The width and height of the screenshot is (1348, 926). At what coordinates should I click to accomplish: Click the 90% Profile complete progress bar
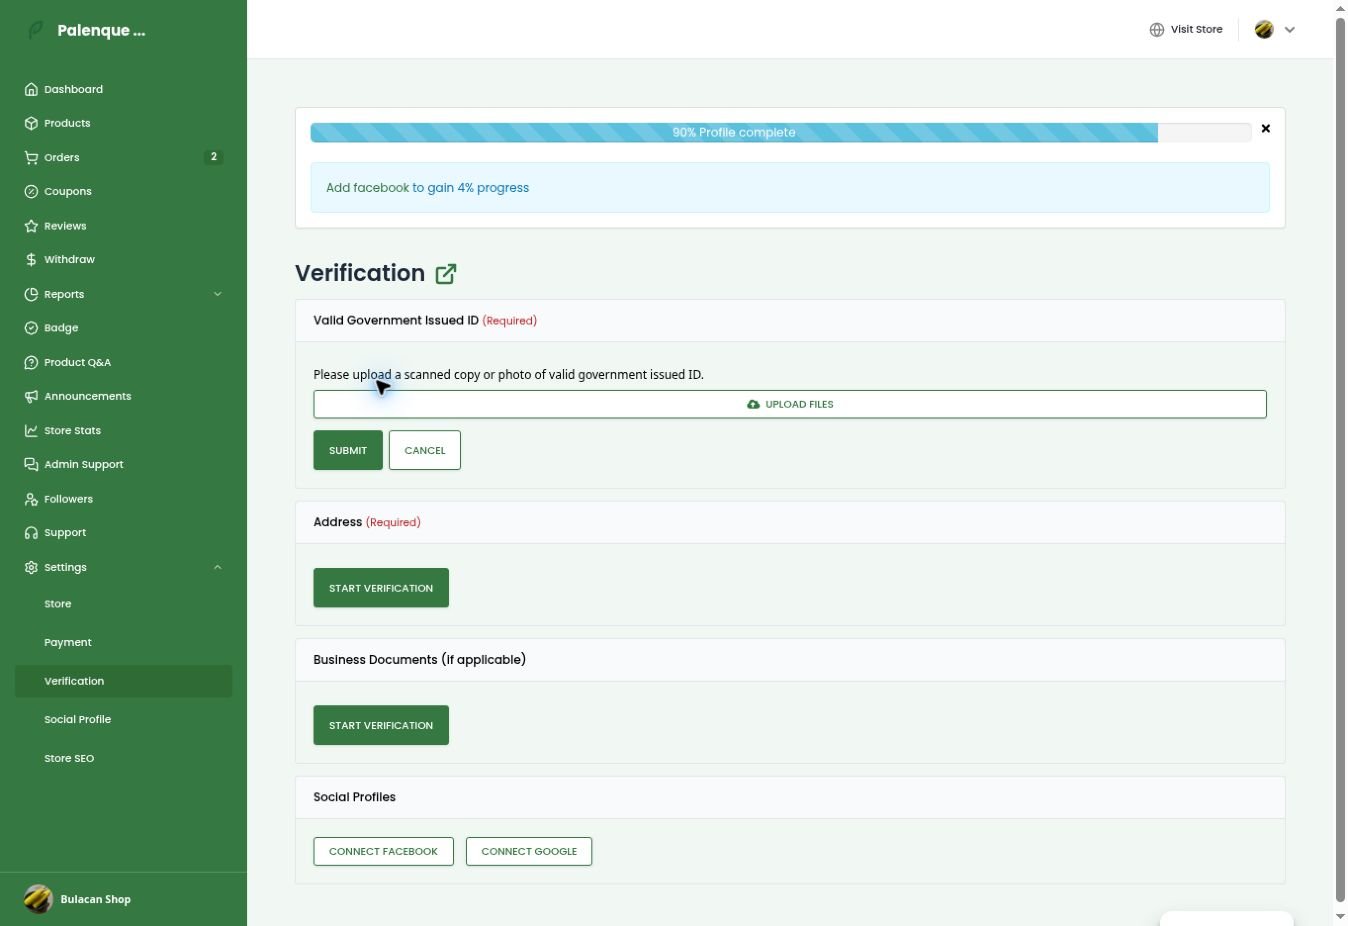(781, 132)
